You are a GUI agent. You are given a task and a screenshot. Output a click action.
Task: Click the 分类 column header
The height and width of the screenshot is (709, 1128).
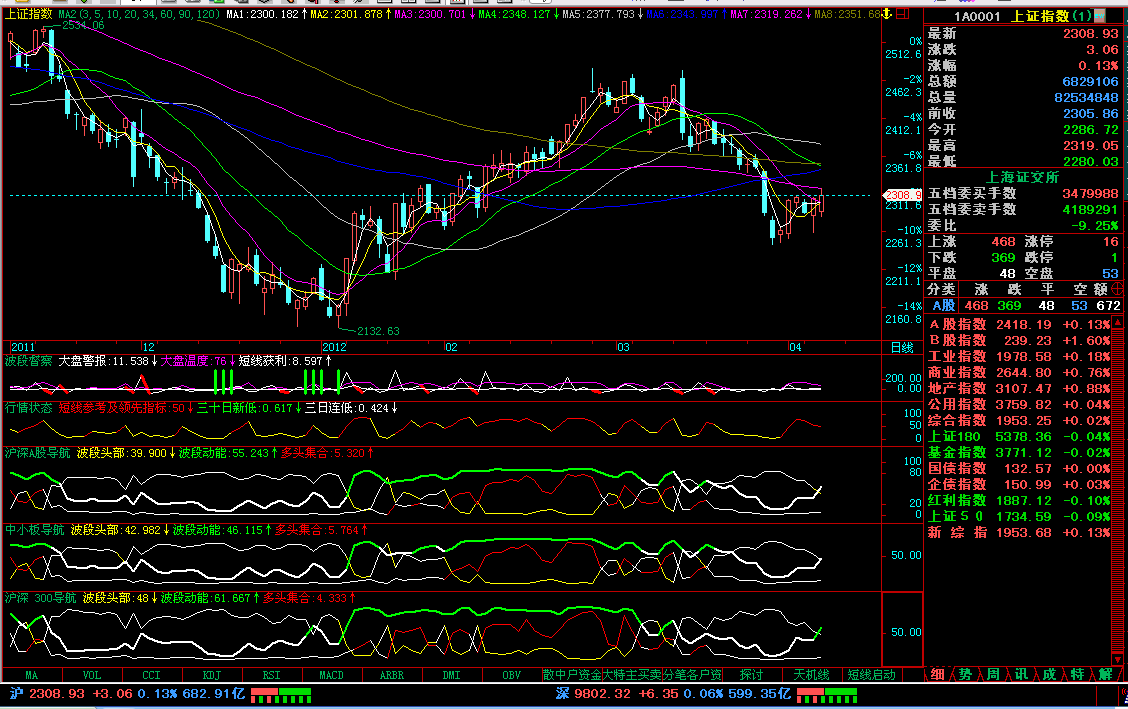click(x=941, y=289)
